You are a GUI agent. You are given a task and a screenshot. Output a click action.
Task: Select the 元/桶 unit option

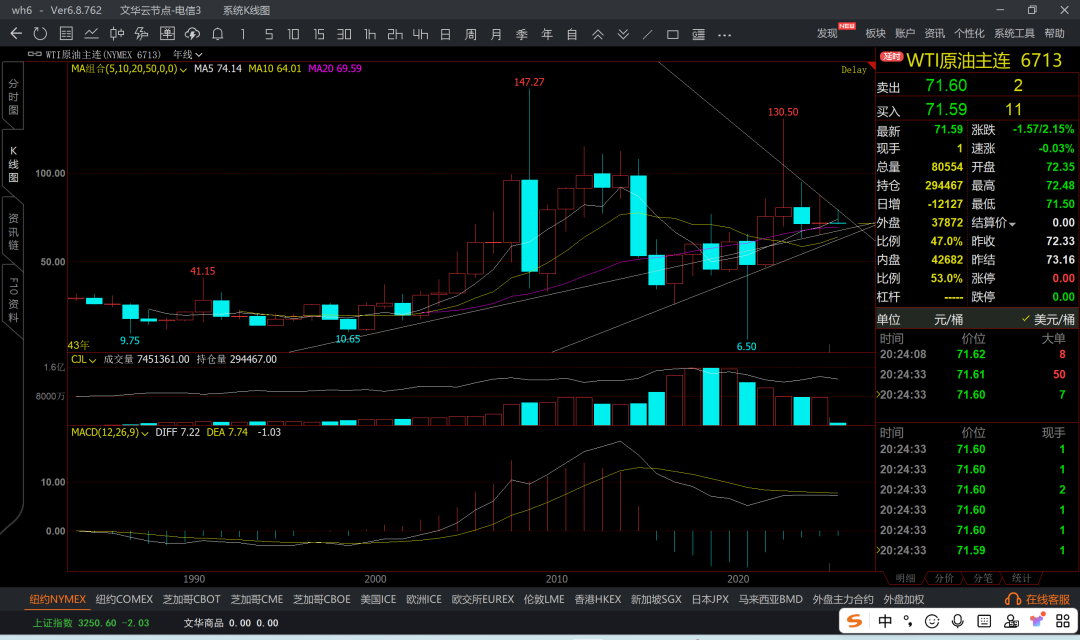[948, 319]
